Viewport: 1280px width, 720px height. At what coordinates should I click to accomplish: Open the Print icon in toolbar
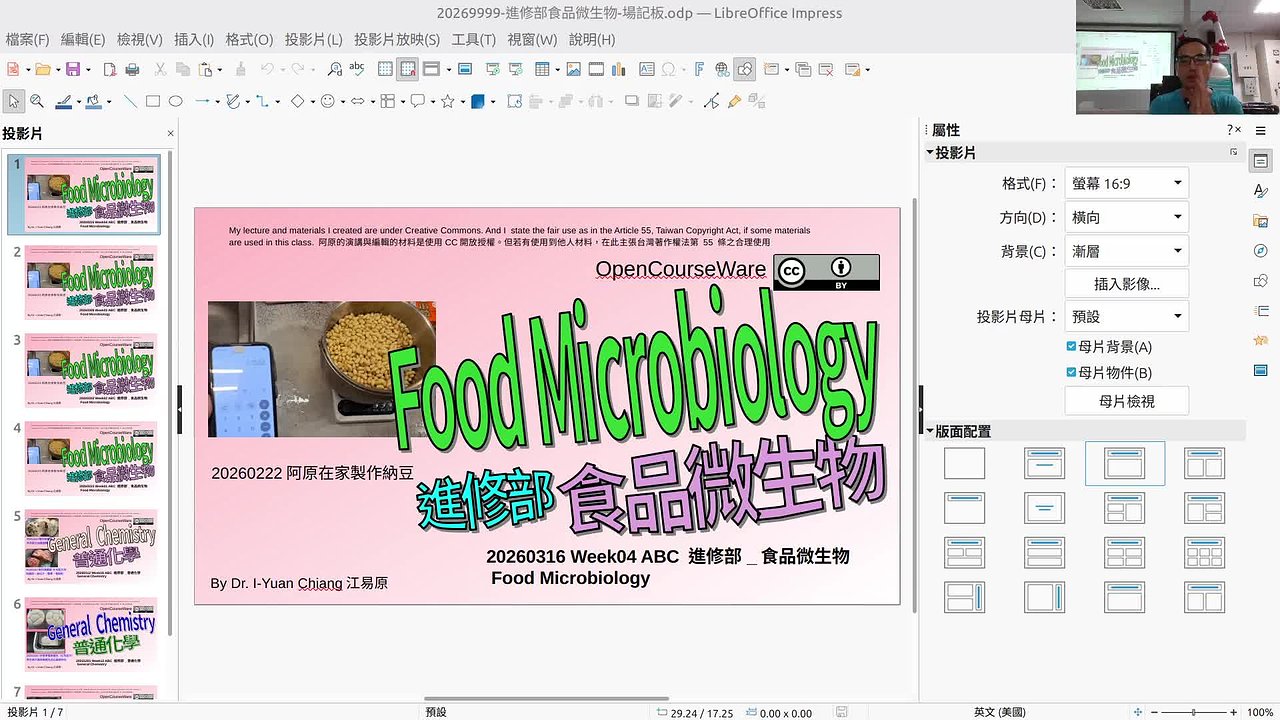133,70
